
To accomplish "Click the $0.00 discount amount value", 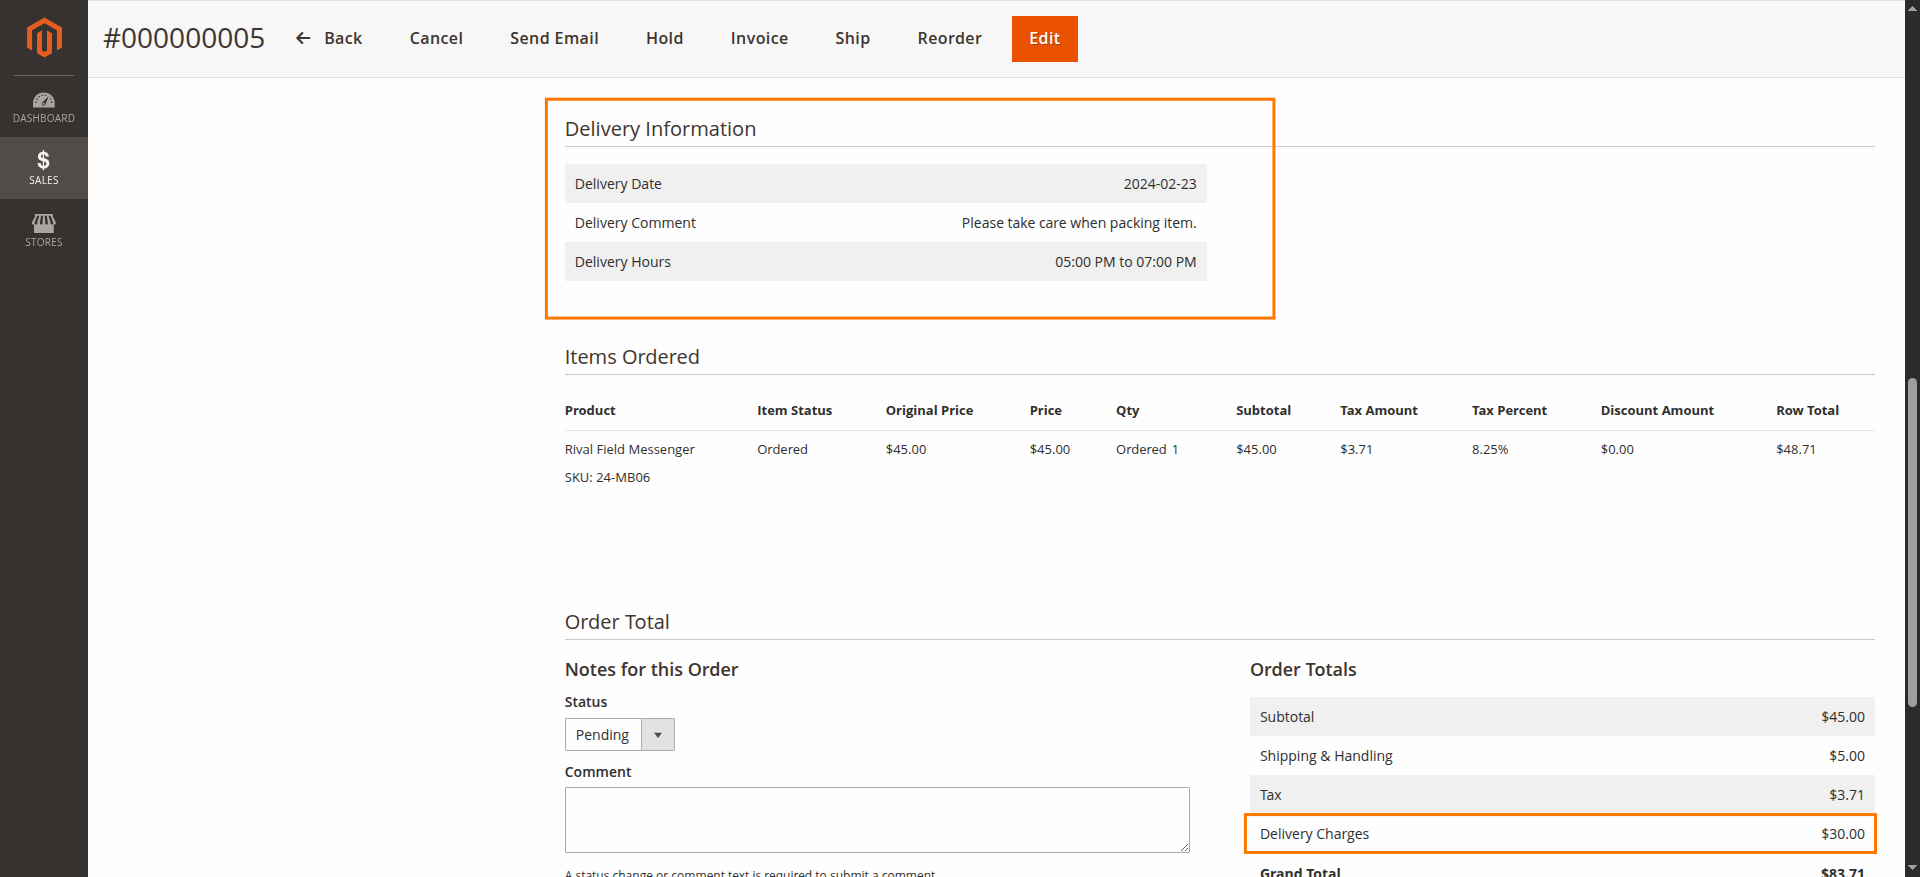I will tap(1617, 449).
